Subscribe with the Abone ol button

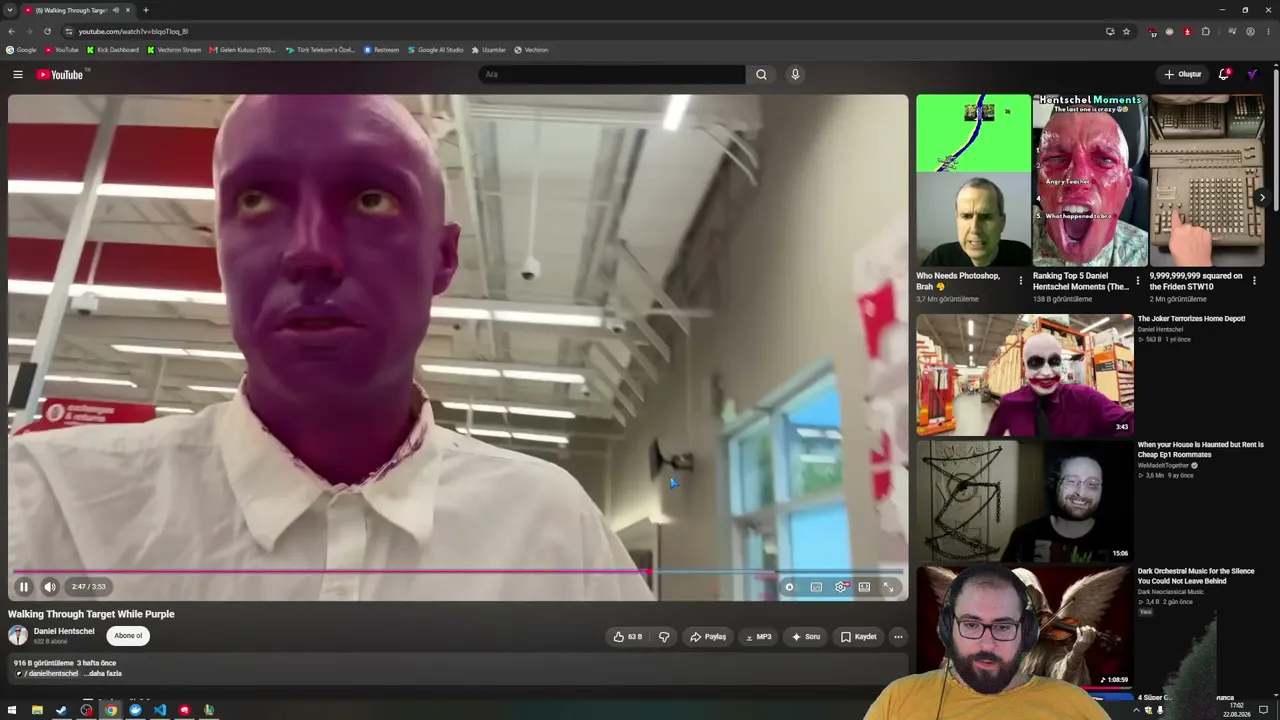[128, 636]
